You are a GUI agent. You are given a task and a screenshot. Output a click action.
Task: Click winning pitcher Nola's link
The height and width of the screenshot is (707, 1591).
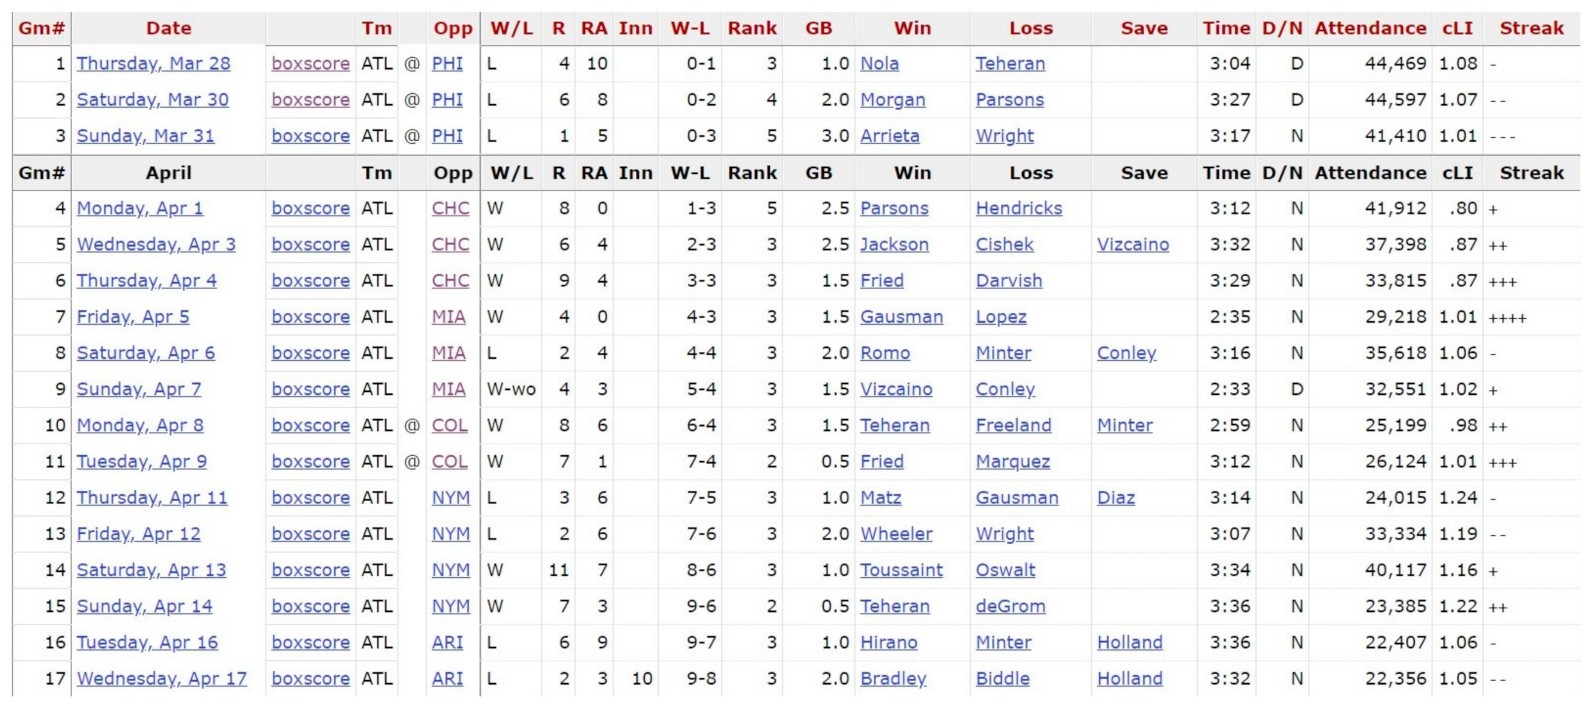(x=879, y=64)
